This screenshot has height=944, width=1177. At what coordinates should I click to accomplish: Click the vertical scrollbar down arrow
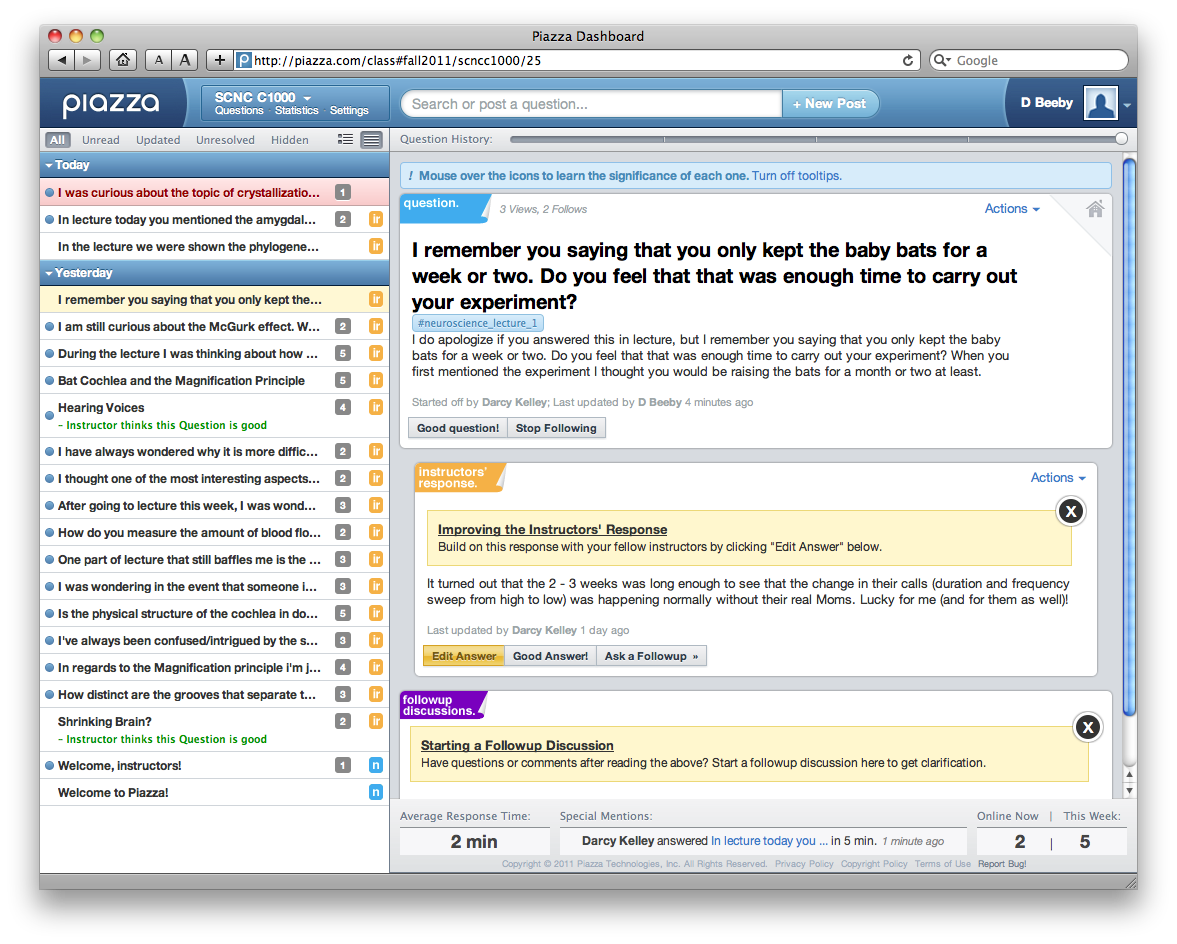click(1129, 790)
